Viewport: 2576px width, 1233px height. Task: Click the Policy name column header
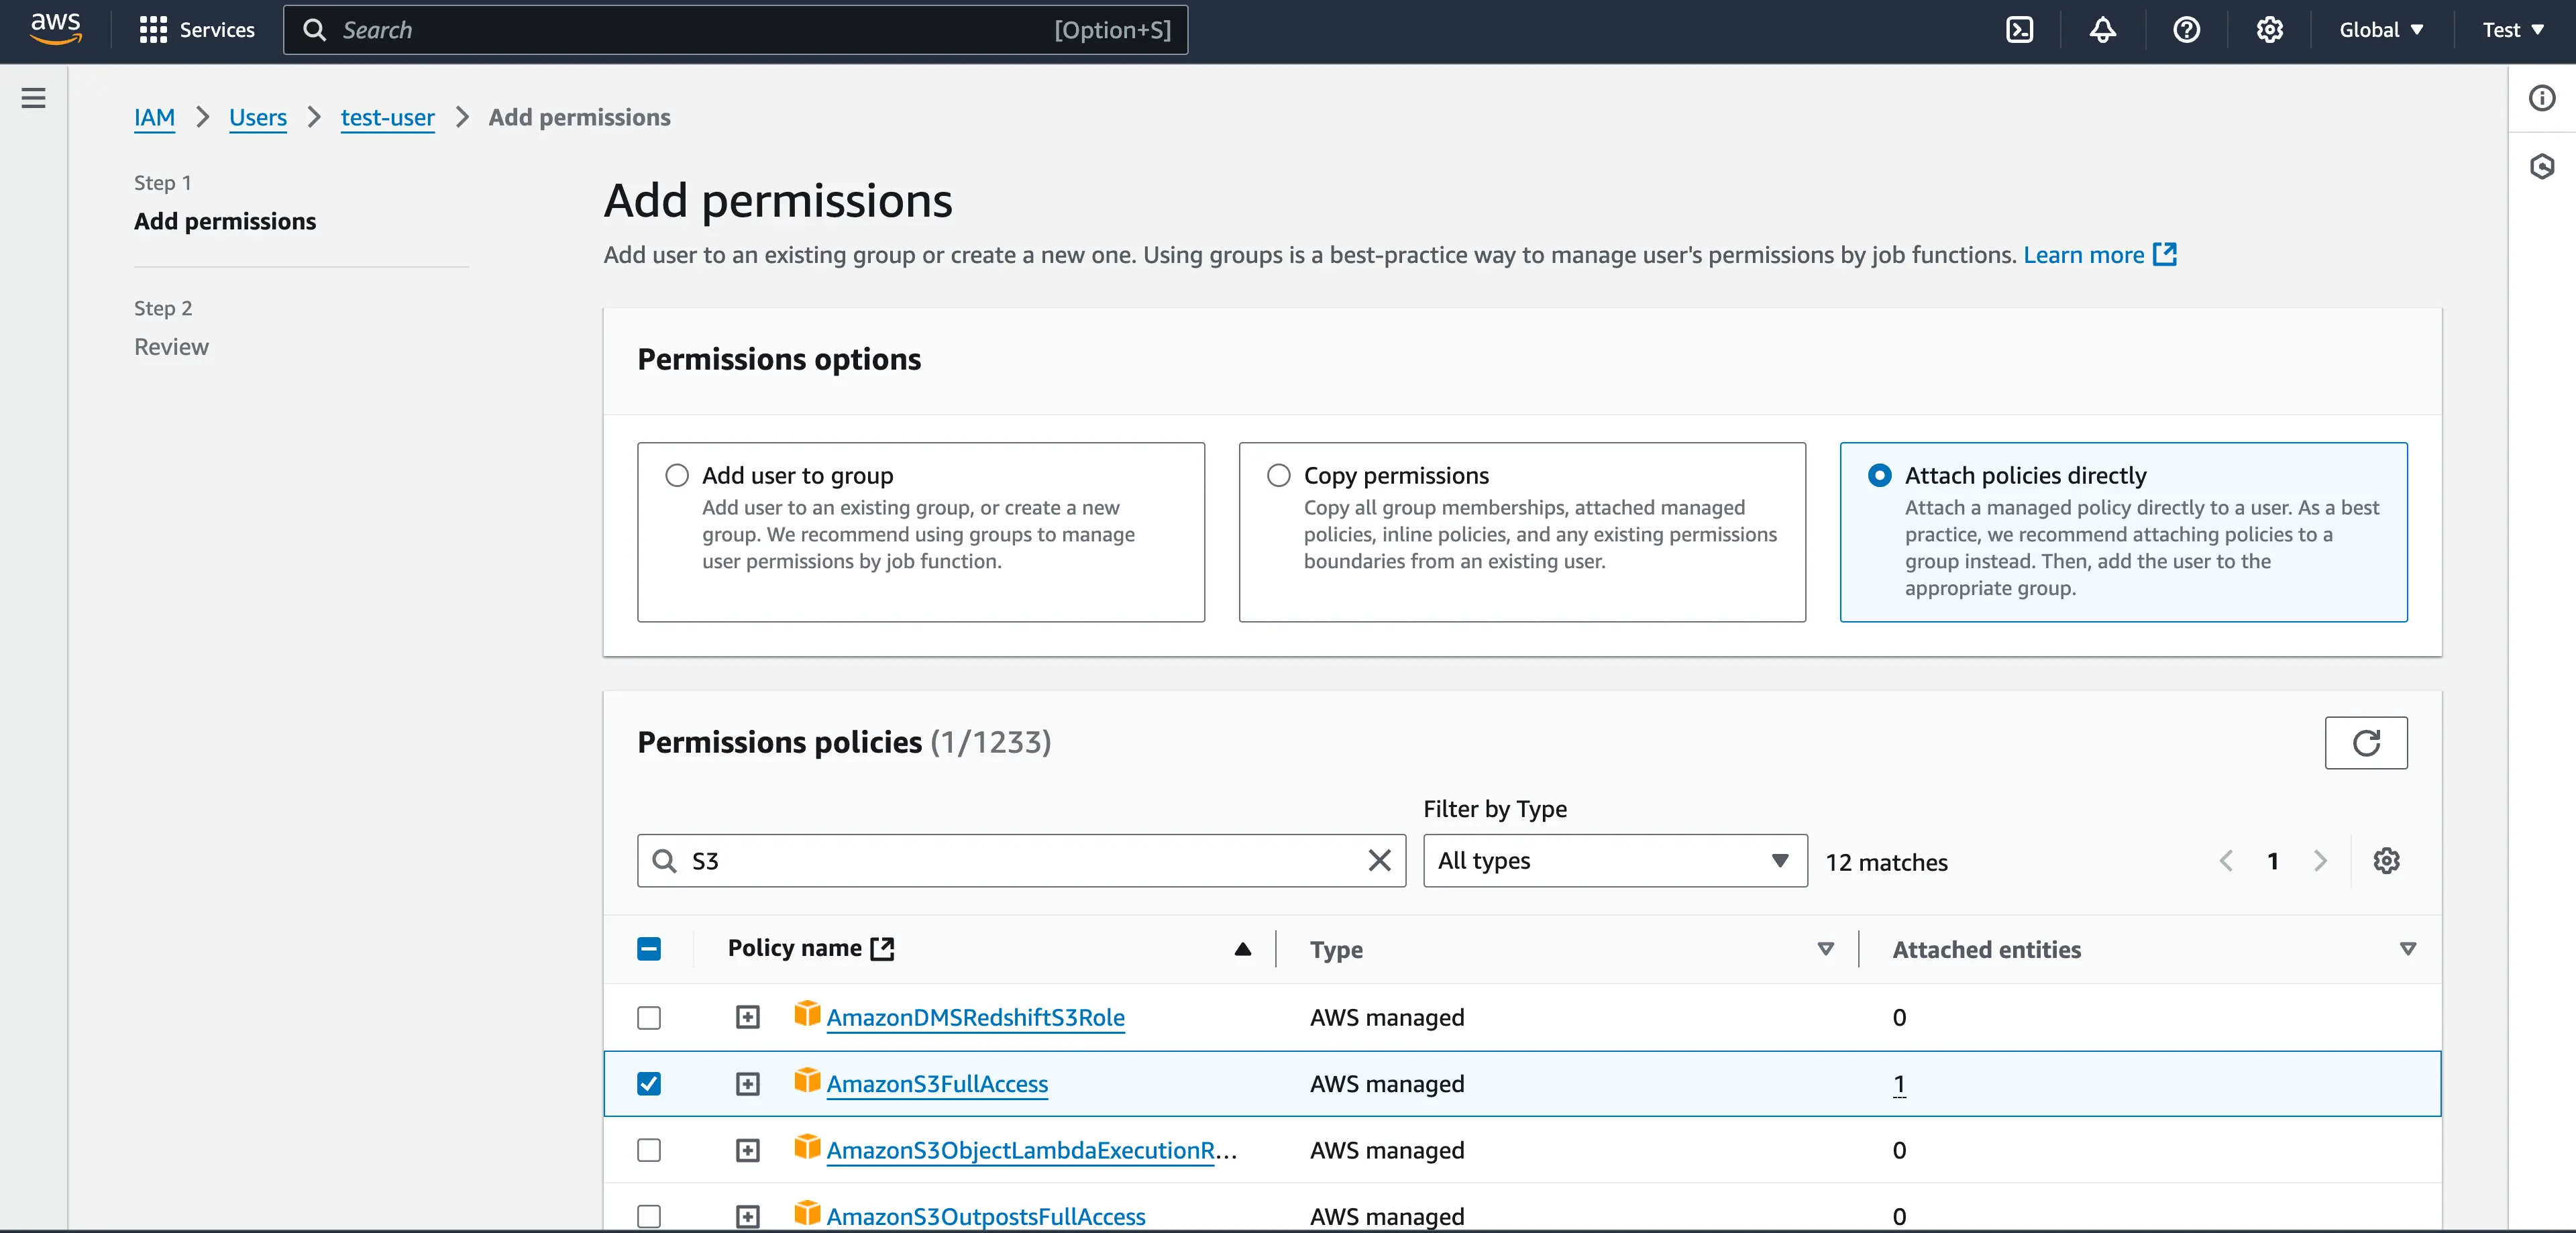(794, 948)
